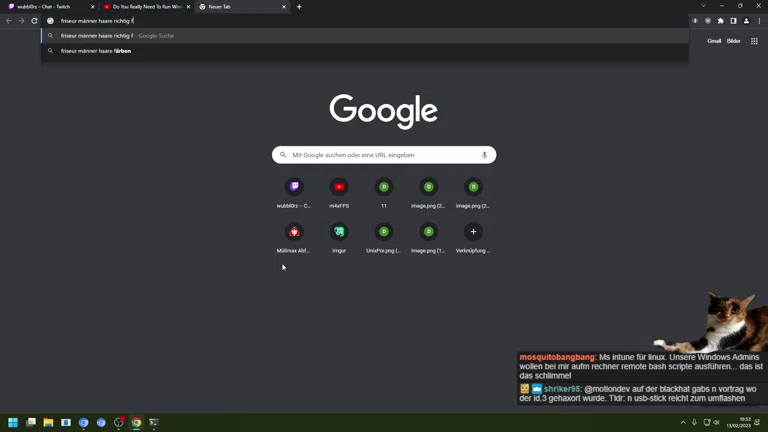Expand the tab search chevron

pos(703,6)
